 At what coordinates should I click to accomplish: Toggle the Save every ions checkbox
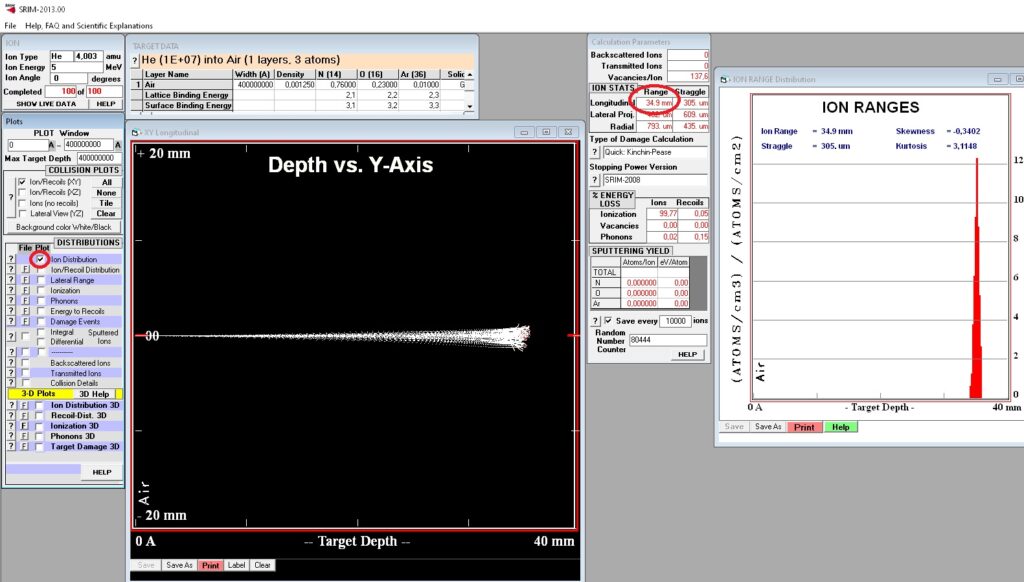pos(608,321)
